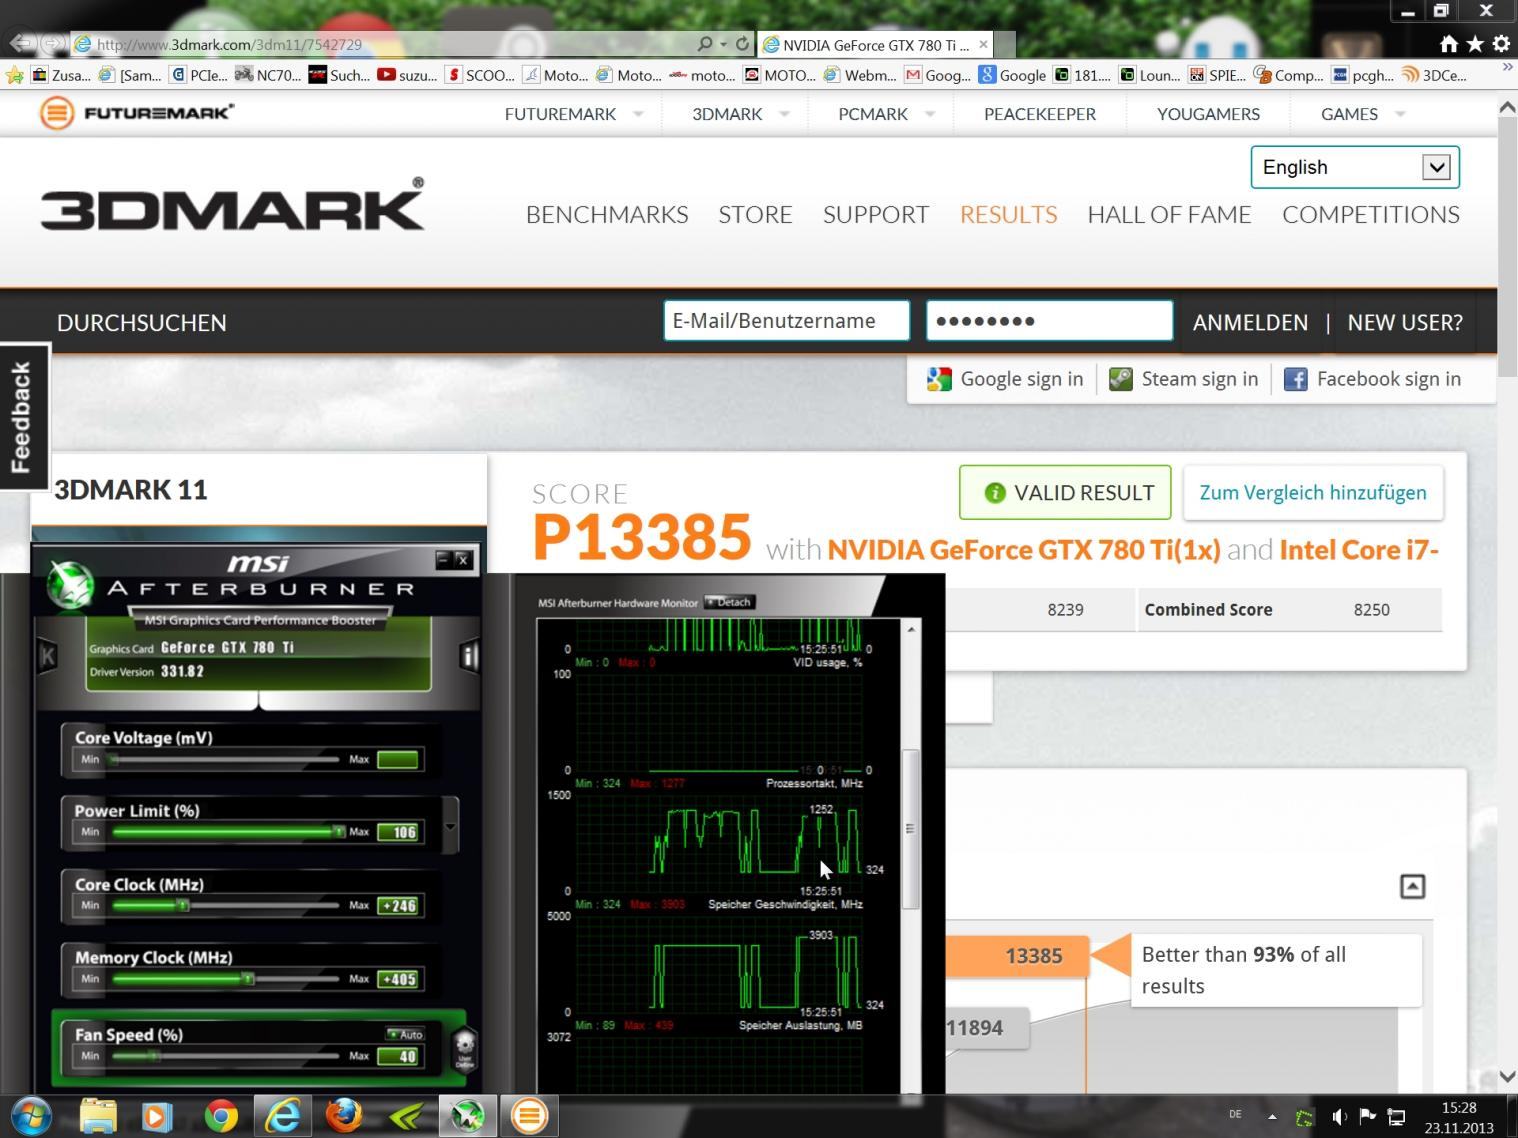The height and width of the screenshot is (1138, 1518).
Task: Open the YOUGAMERS link
Action: point(1208,114)
